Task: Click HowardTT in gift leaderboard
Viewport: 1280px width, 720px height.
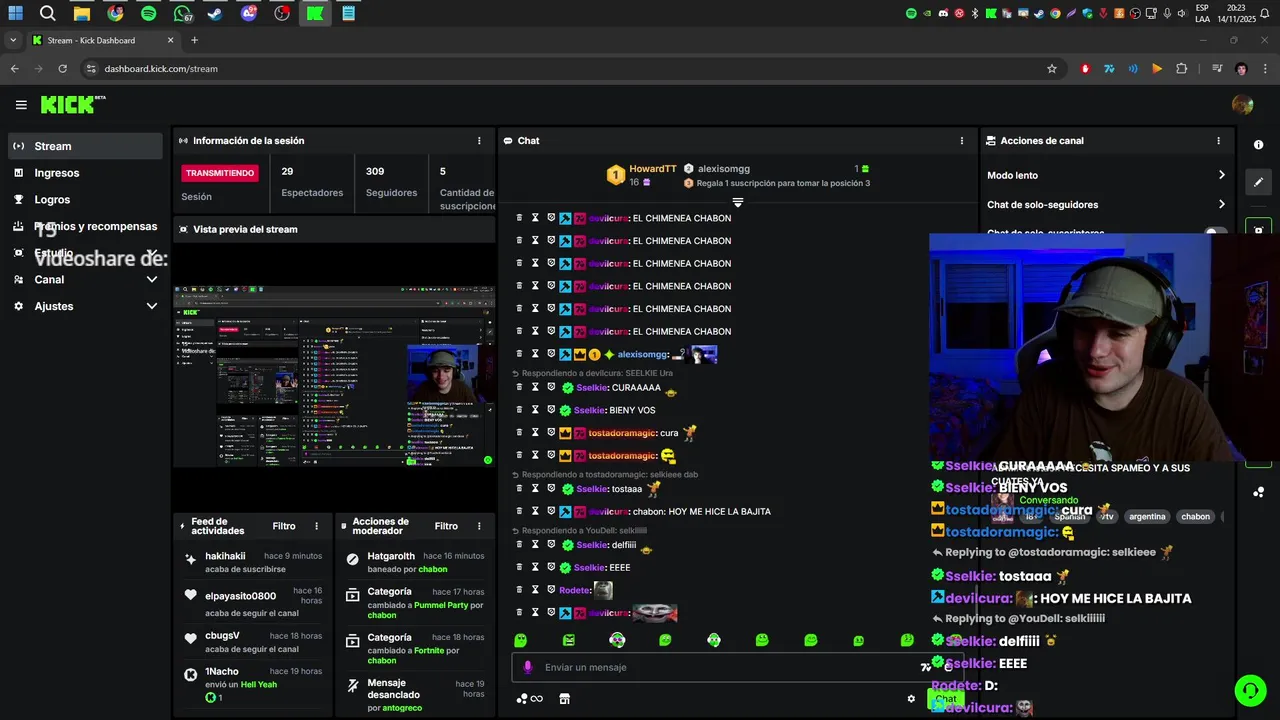Action: tap(652, 169)
